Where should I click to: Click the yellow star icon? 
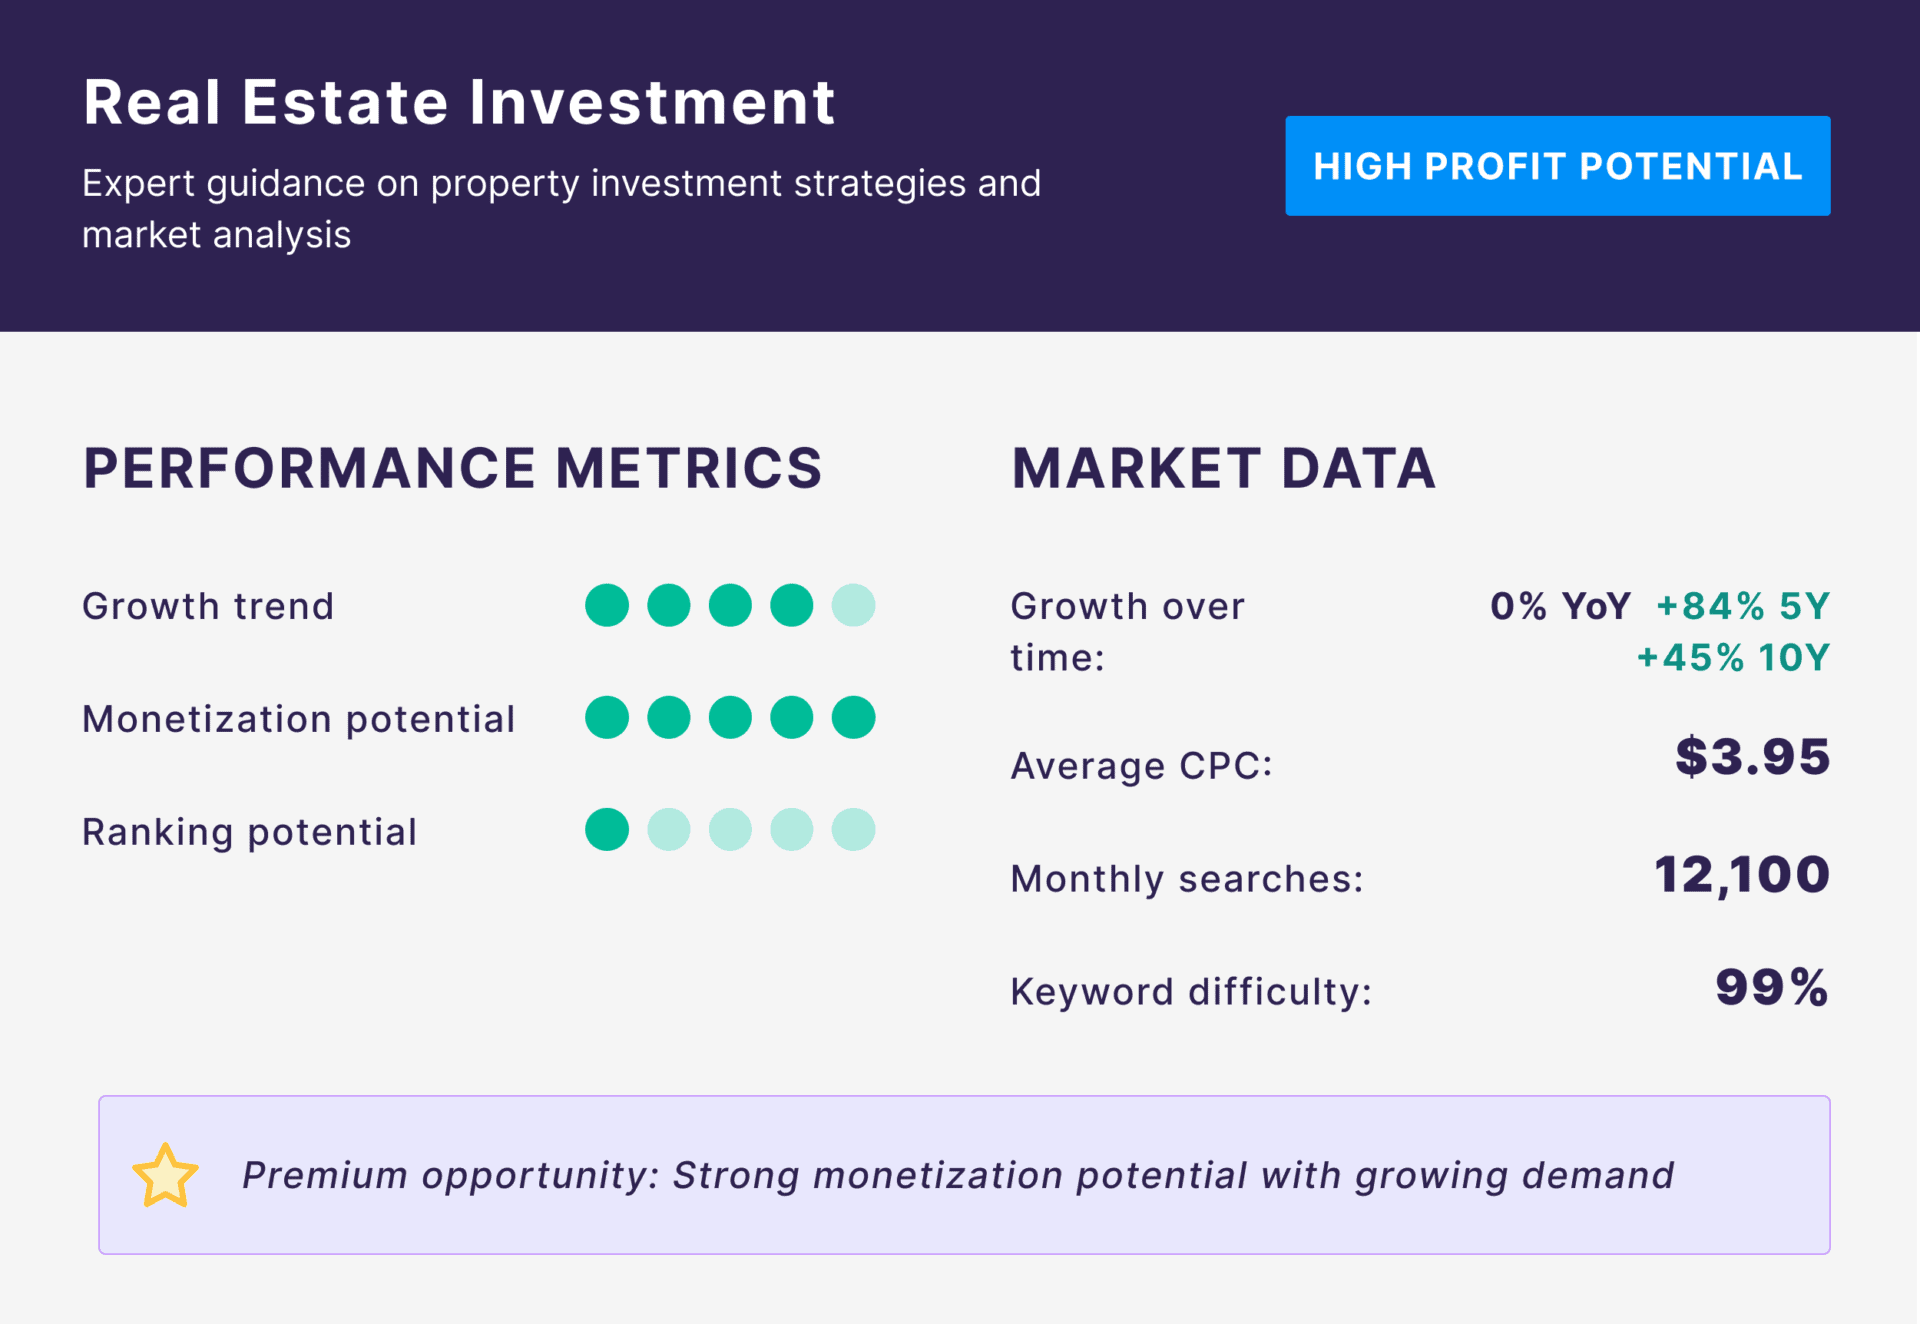point(165,1176)
